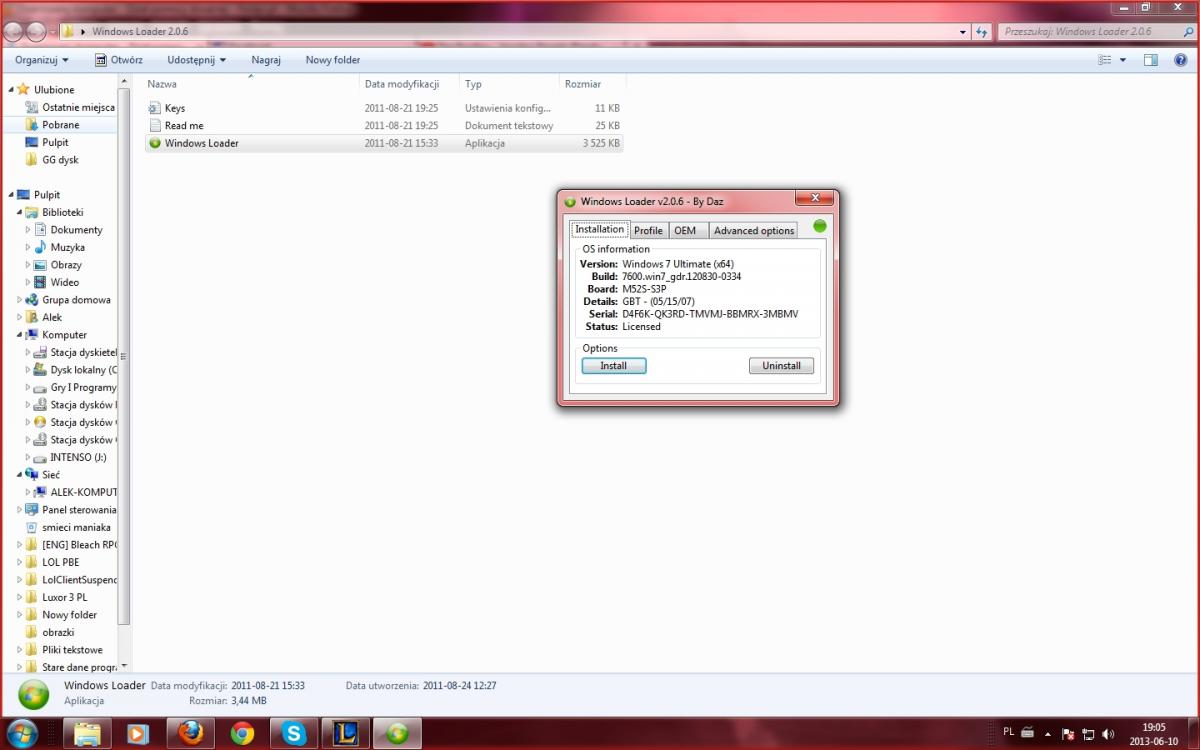Screen dimensions: 1200x750
Task: Select the Read me document icon
Action: coord(154,125)
